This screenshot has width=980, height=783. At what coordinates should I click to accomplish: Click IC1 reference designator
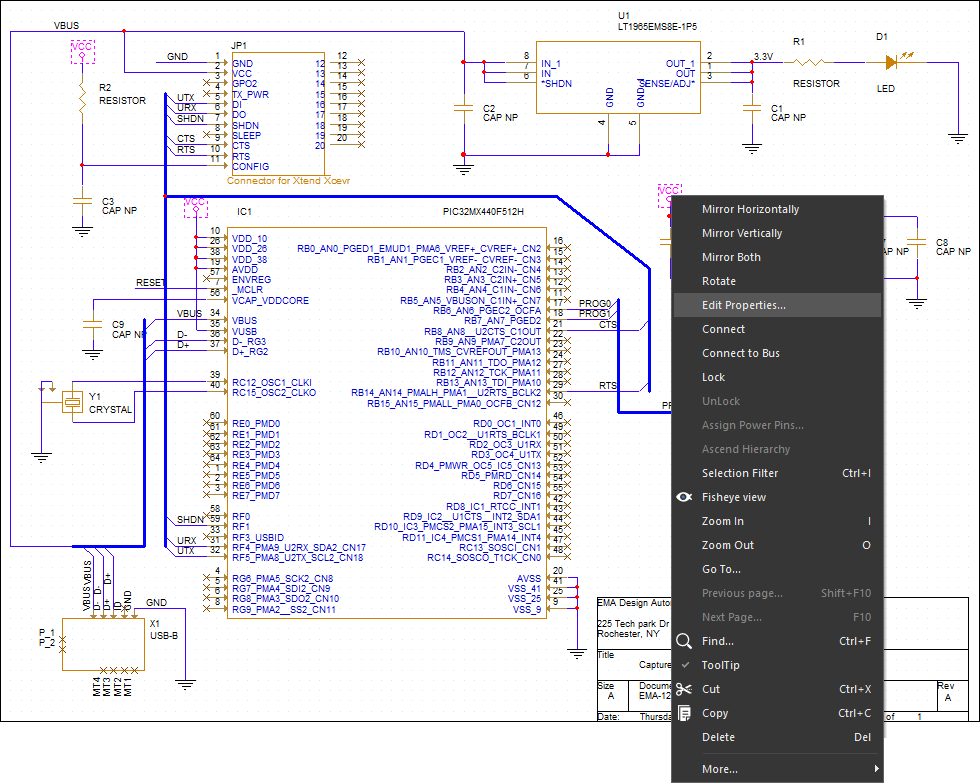click(x=244, y=212)
